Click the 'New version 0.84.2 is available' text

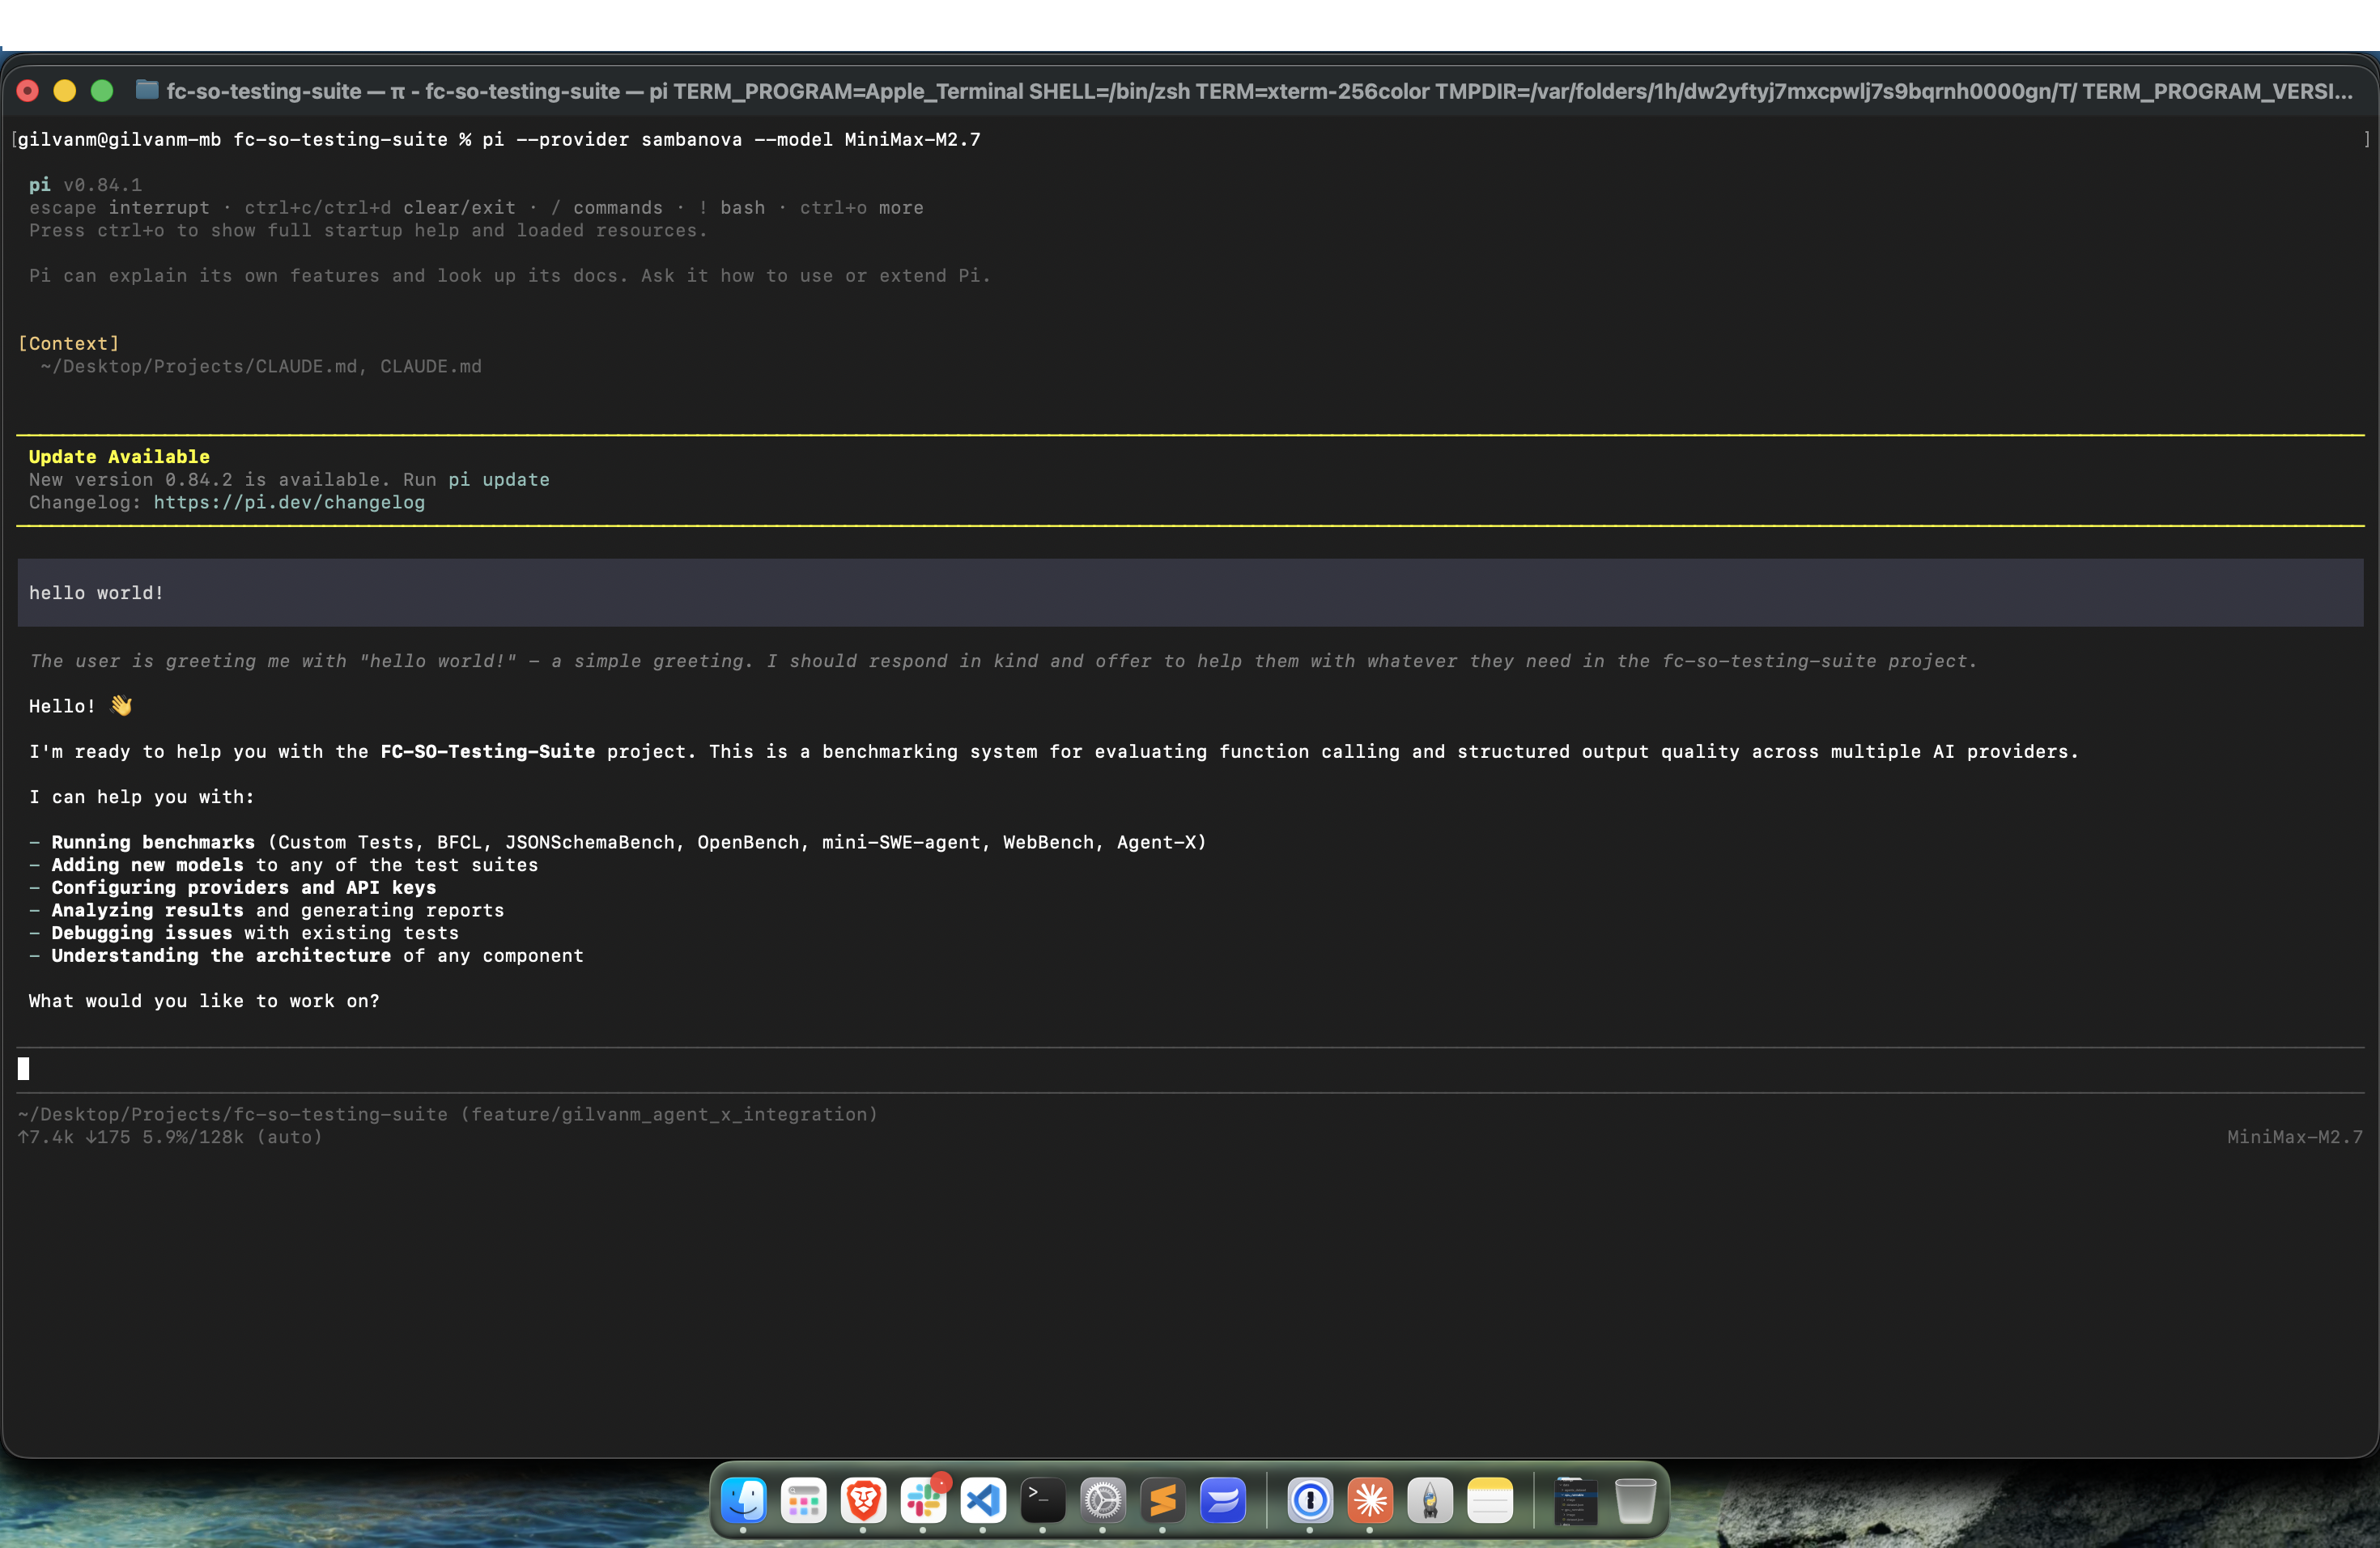[210, 479]
